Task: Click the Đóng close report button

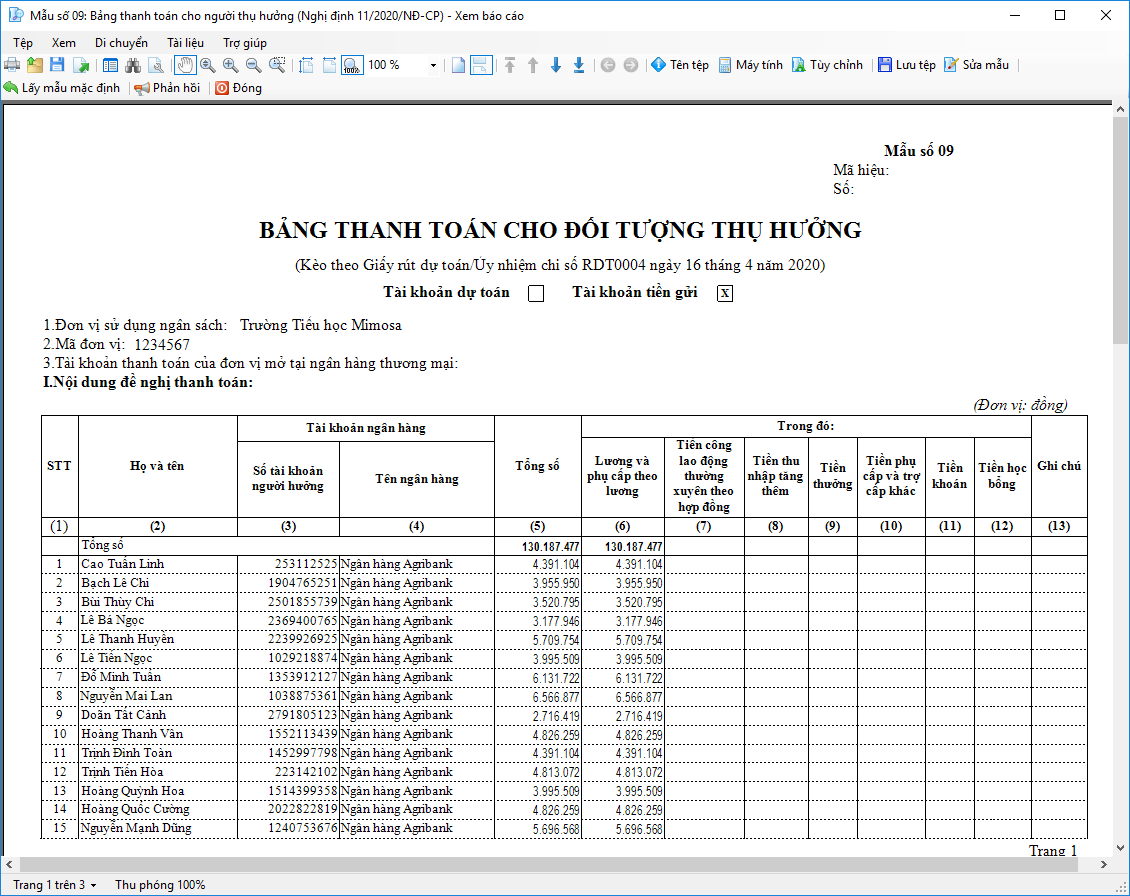Action: click(239, 88)
